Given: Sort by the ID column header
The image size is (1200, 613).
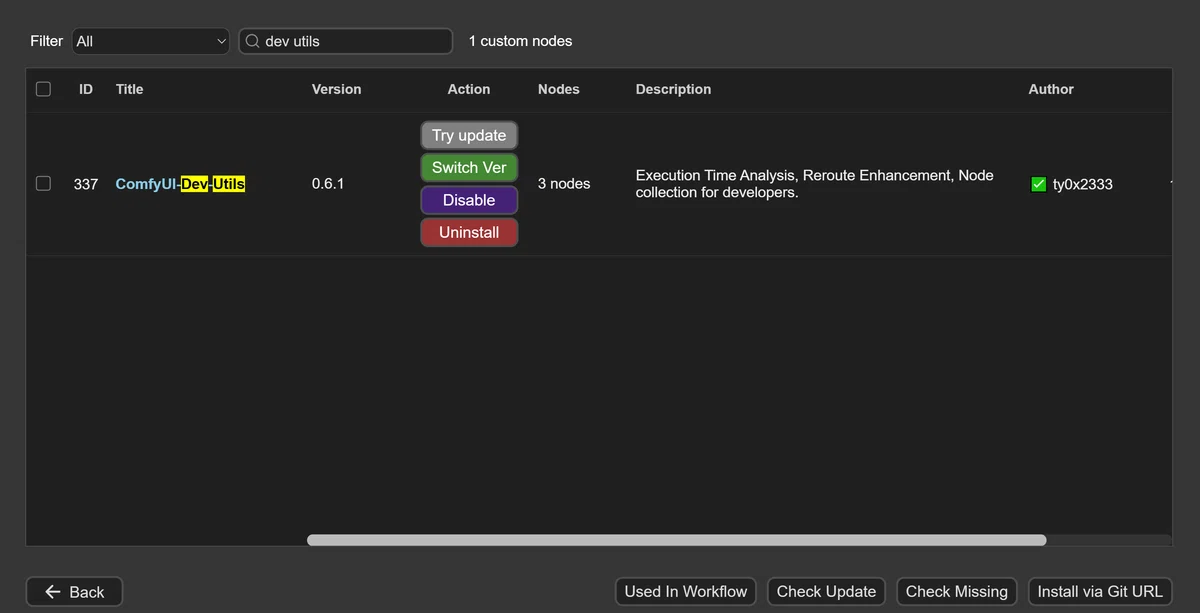Looking at the screenshot, I should tap(86, 89).
